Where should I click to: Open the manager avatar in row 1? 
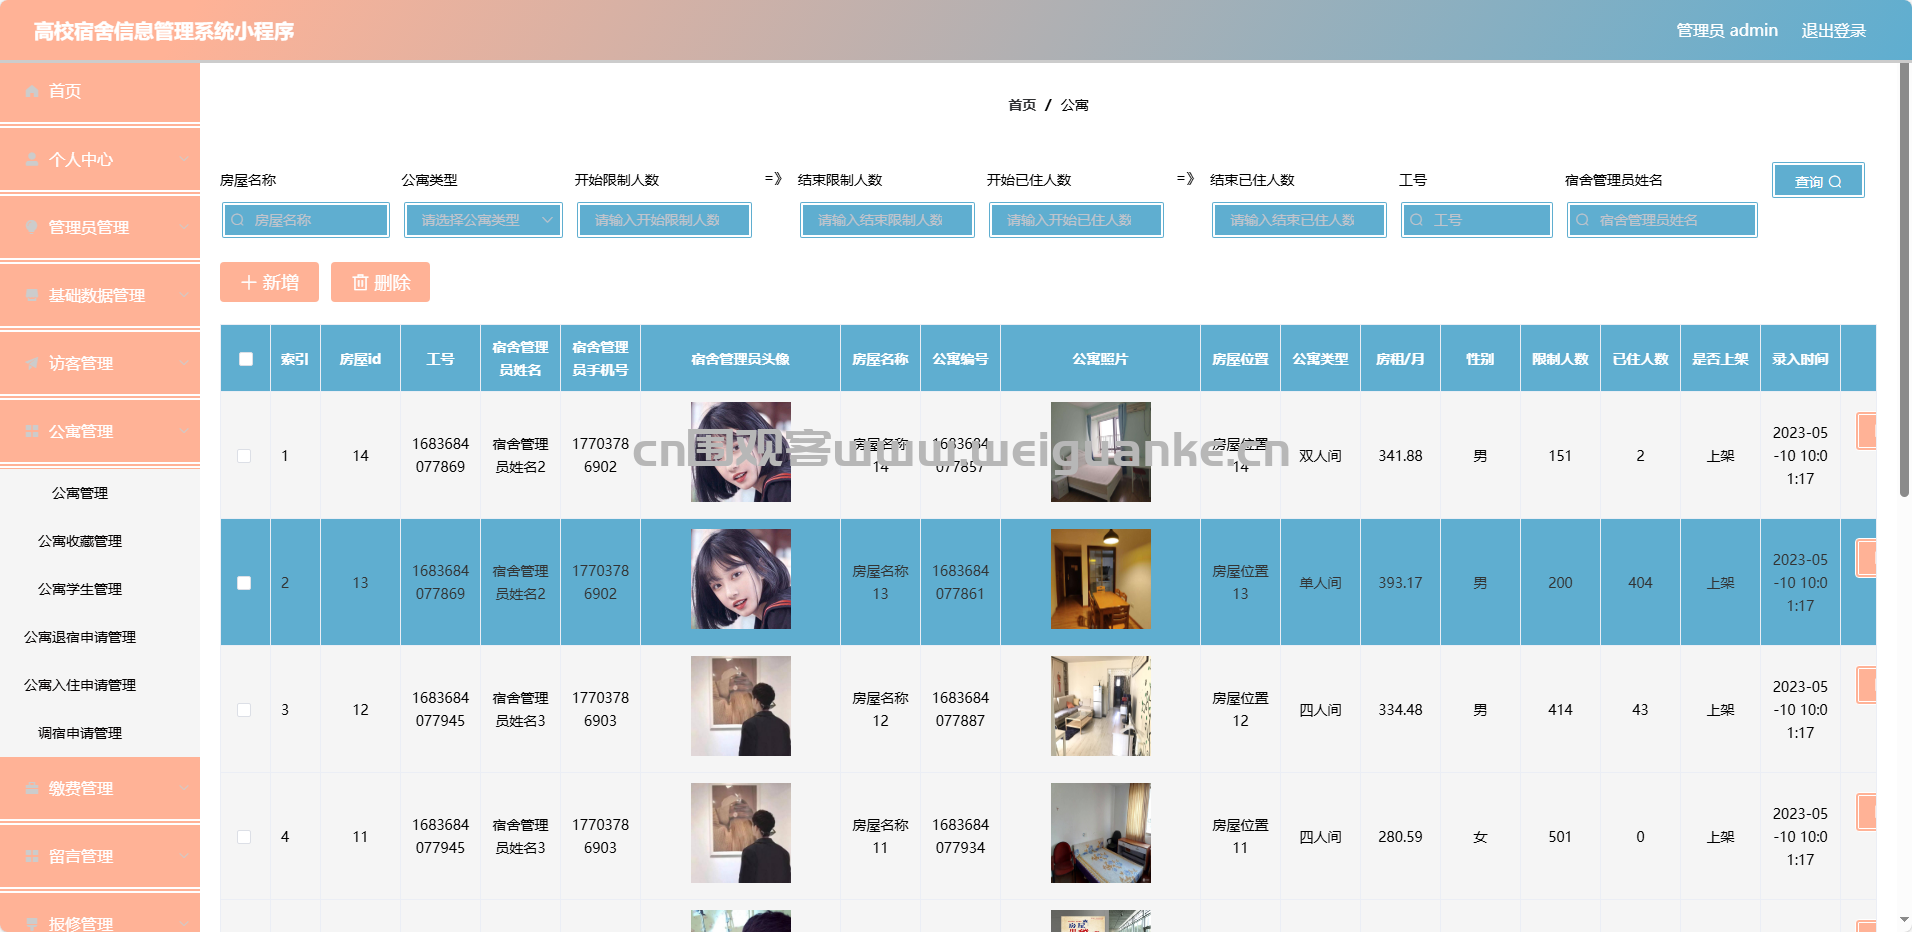[x=741, y=452]
